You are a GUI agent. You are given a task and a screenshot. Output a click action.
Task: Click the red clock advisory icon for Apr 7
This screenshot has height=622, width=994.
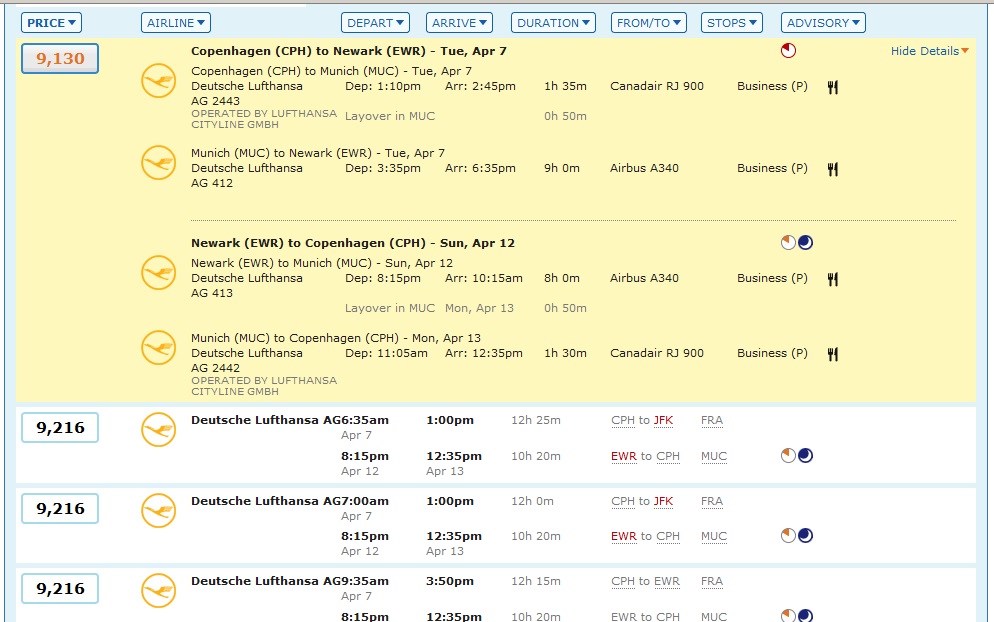(x=788, y=50)
